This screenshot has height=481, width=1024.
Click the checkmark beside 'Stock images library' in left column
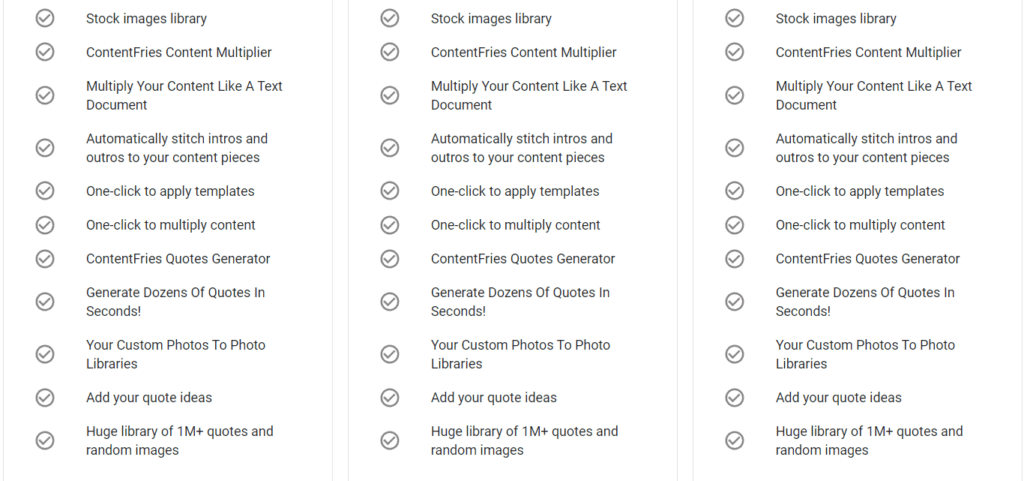coord(45,18)
